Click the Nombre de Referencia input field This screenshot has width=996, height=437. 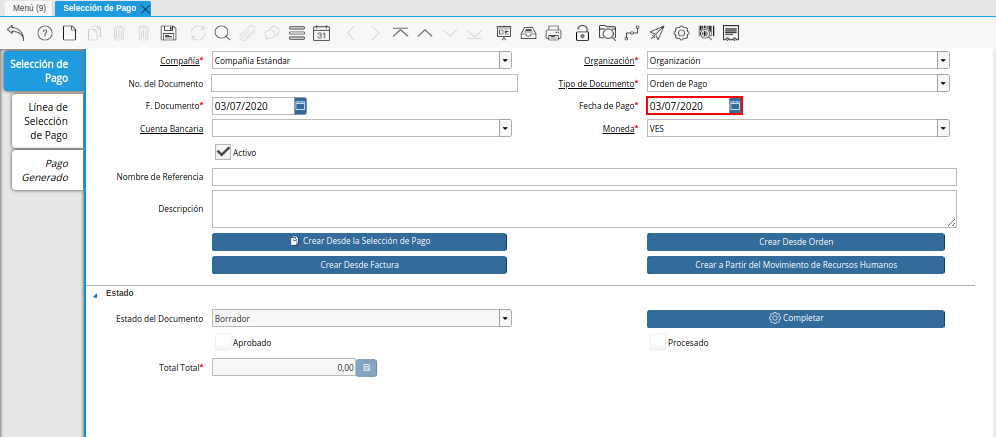click(x=584, y=177)
